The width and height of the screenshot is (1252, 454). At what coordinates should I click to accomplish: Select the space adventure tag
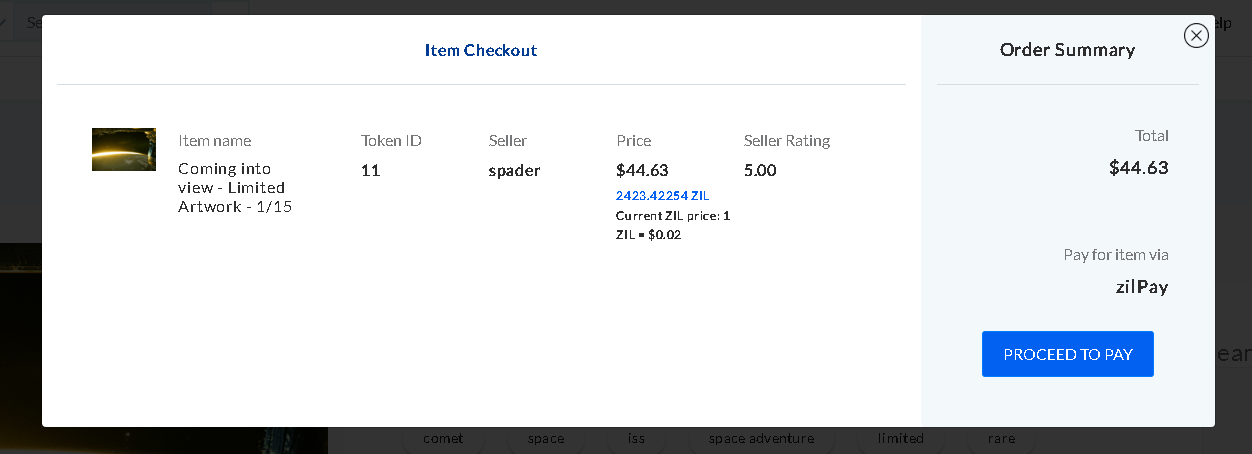click(761, 438)
